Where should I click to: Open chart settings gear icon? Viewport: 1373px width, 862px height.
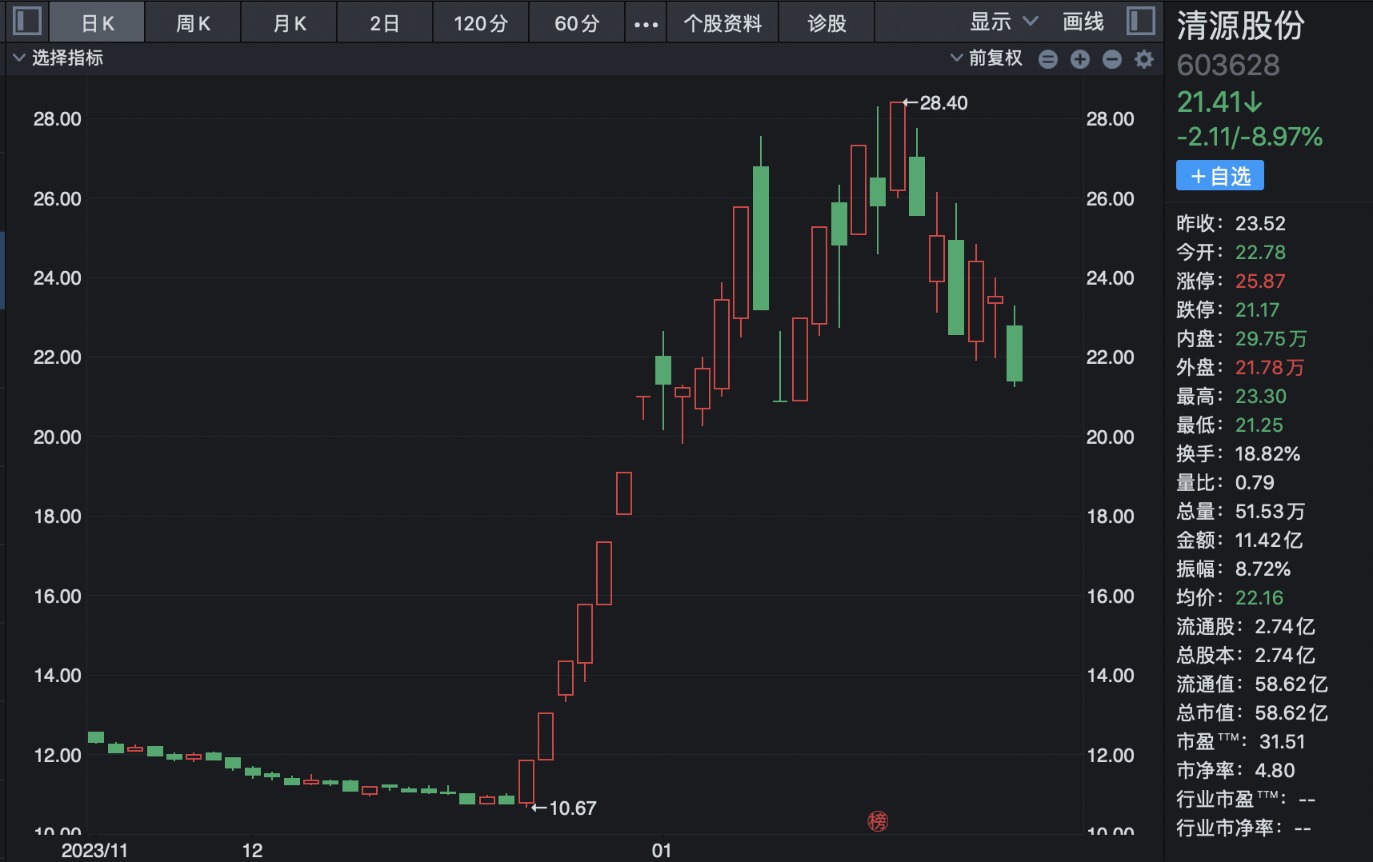tap(1144, 59)
